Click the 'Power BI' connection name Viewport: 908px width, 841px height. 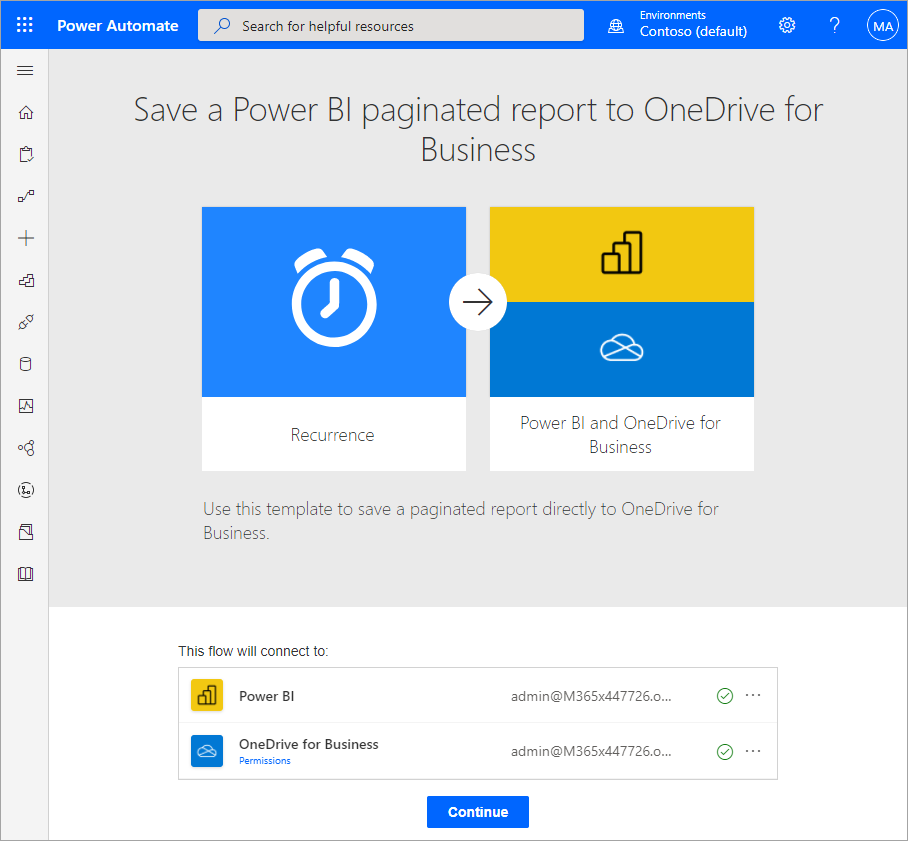coord(266,696)
